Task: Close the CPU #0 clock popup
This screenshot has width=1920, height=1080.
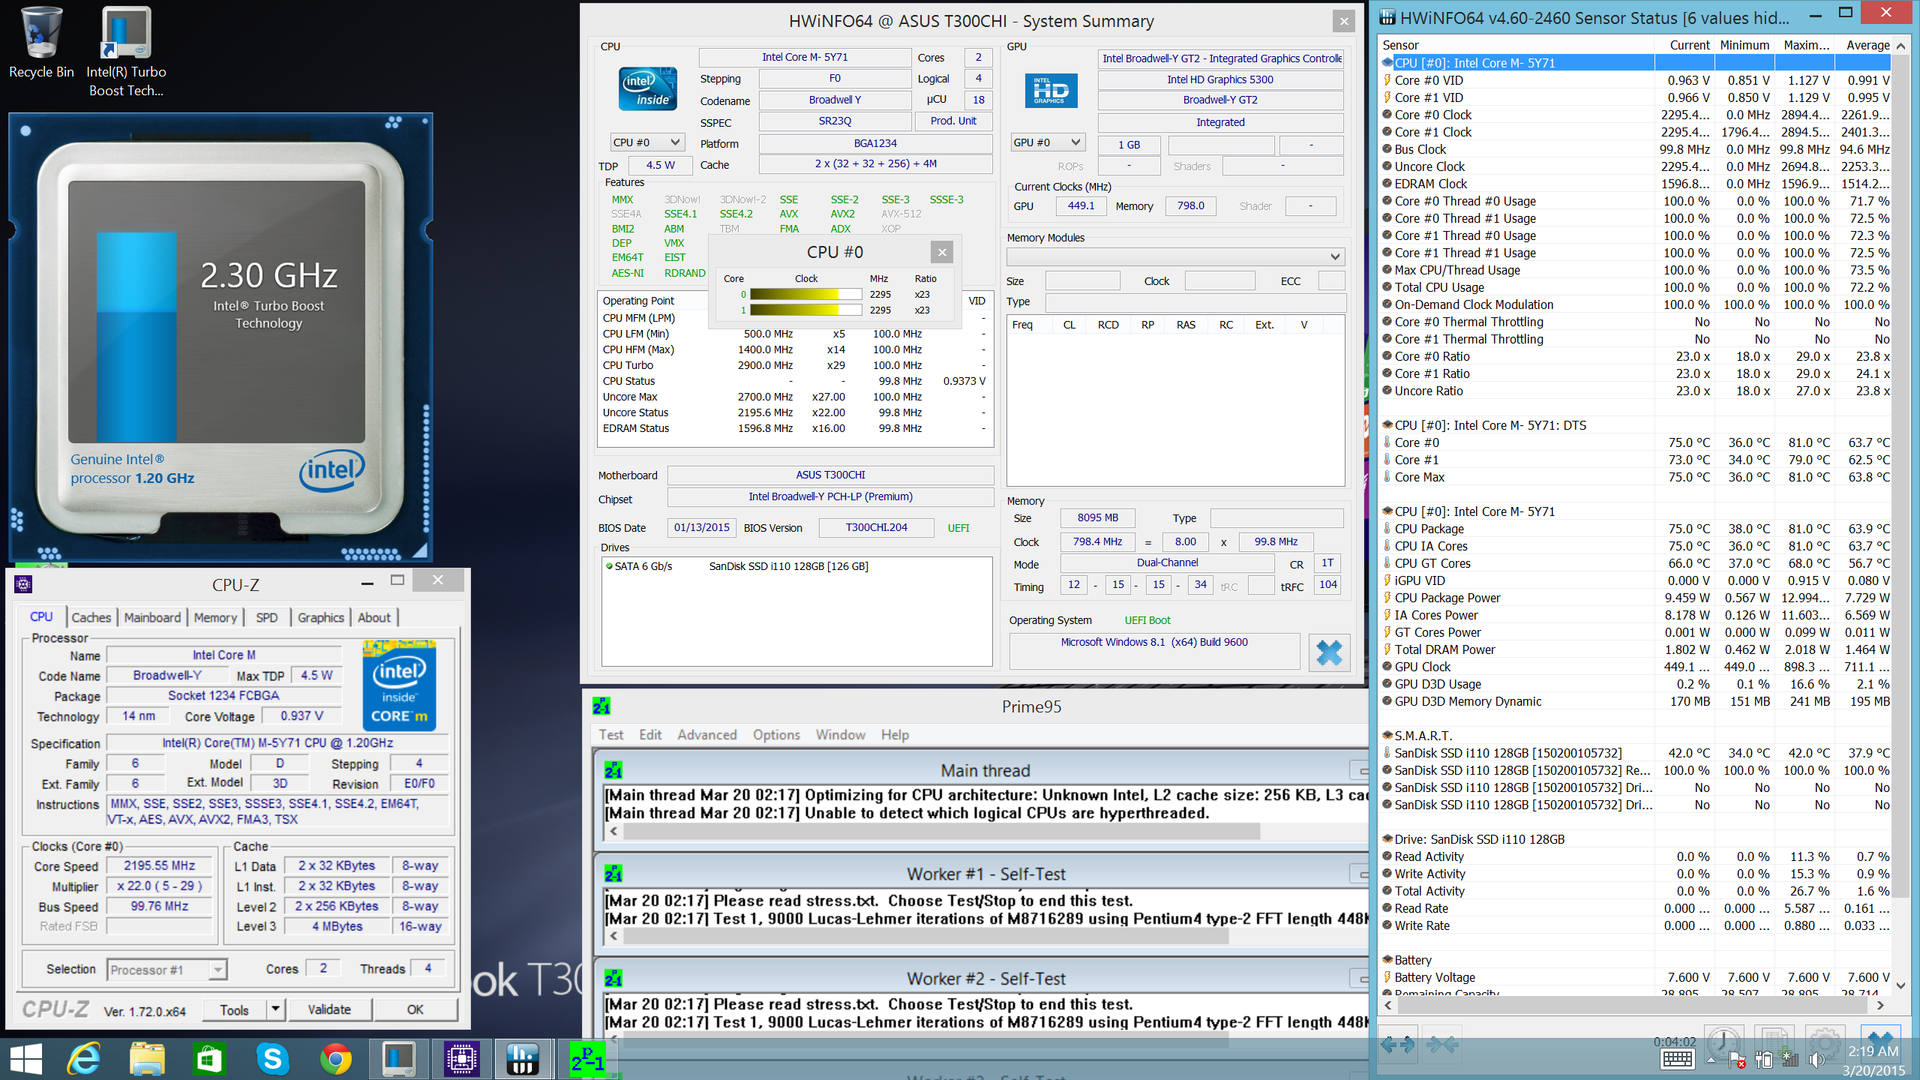Action: pos(941,252)
